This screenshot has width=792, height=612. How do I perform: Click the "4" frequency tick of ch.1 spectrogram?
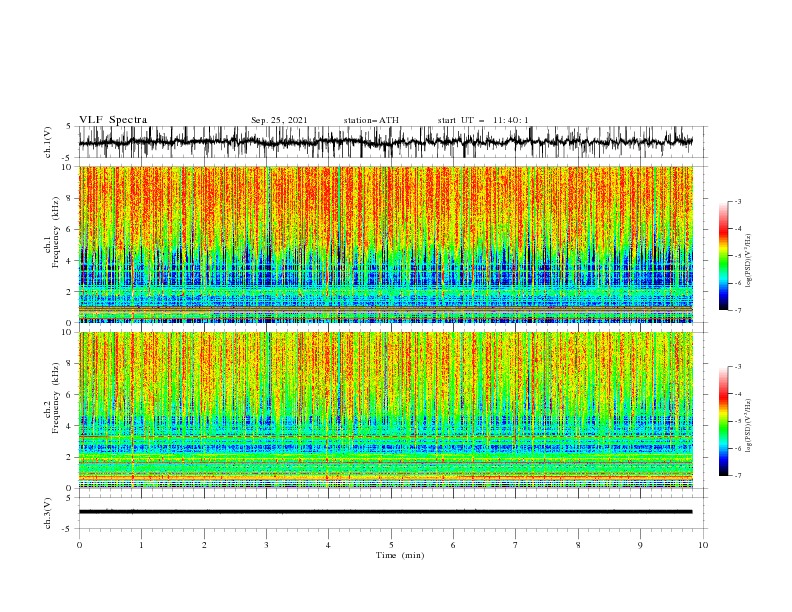pos(70,261)
